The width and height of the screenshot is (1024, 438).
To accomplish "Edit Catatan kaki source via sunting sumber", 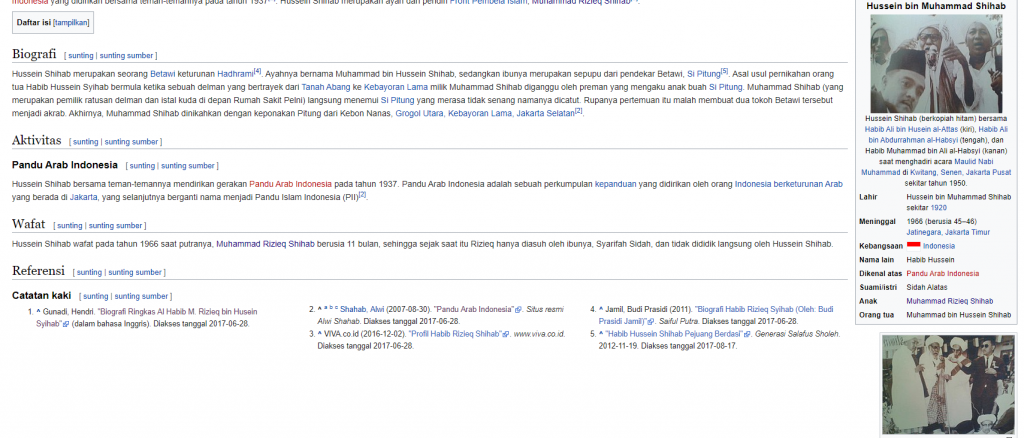I will pyautogui.click(x=142, y=296).
